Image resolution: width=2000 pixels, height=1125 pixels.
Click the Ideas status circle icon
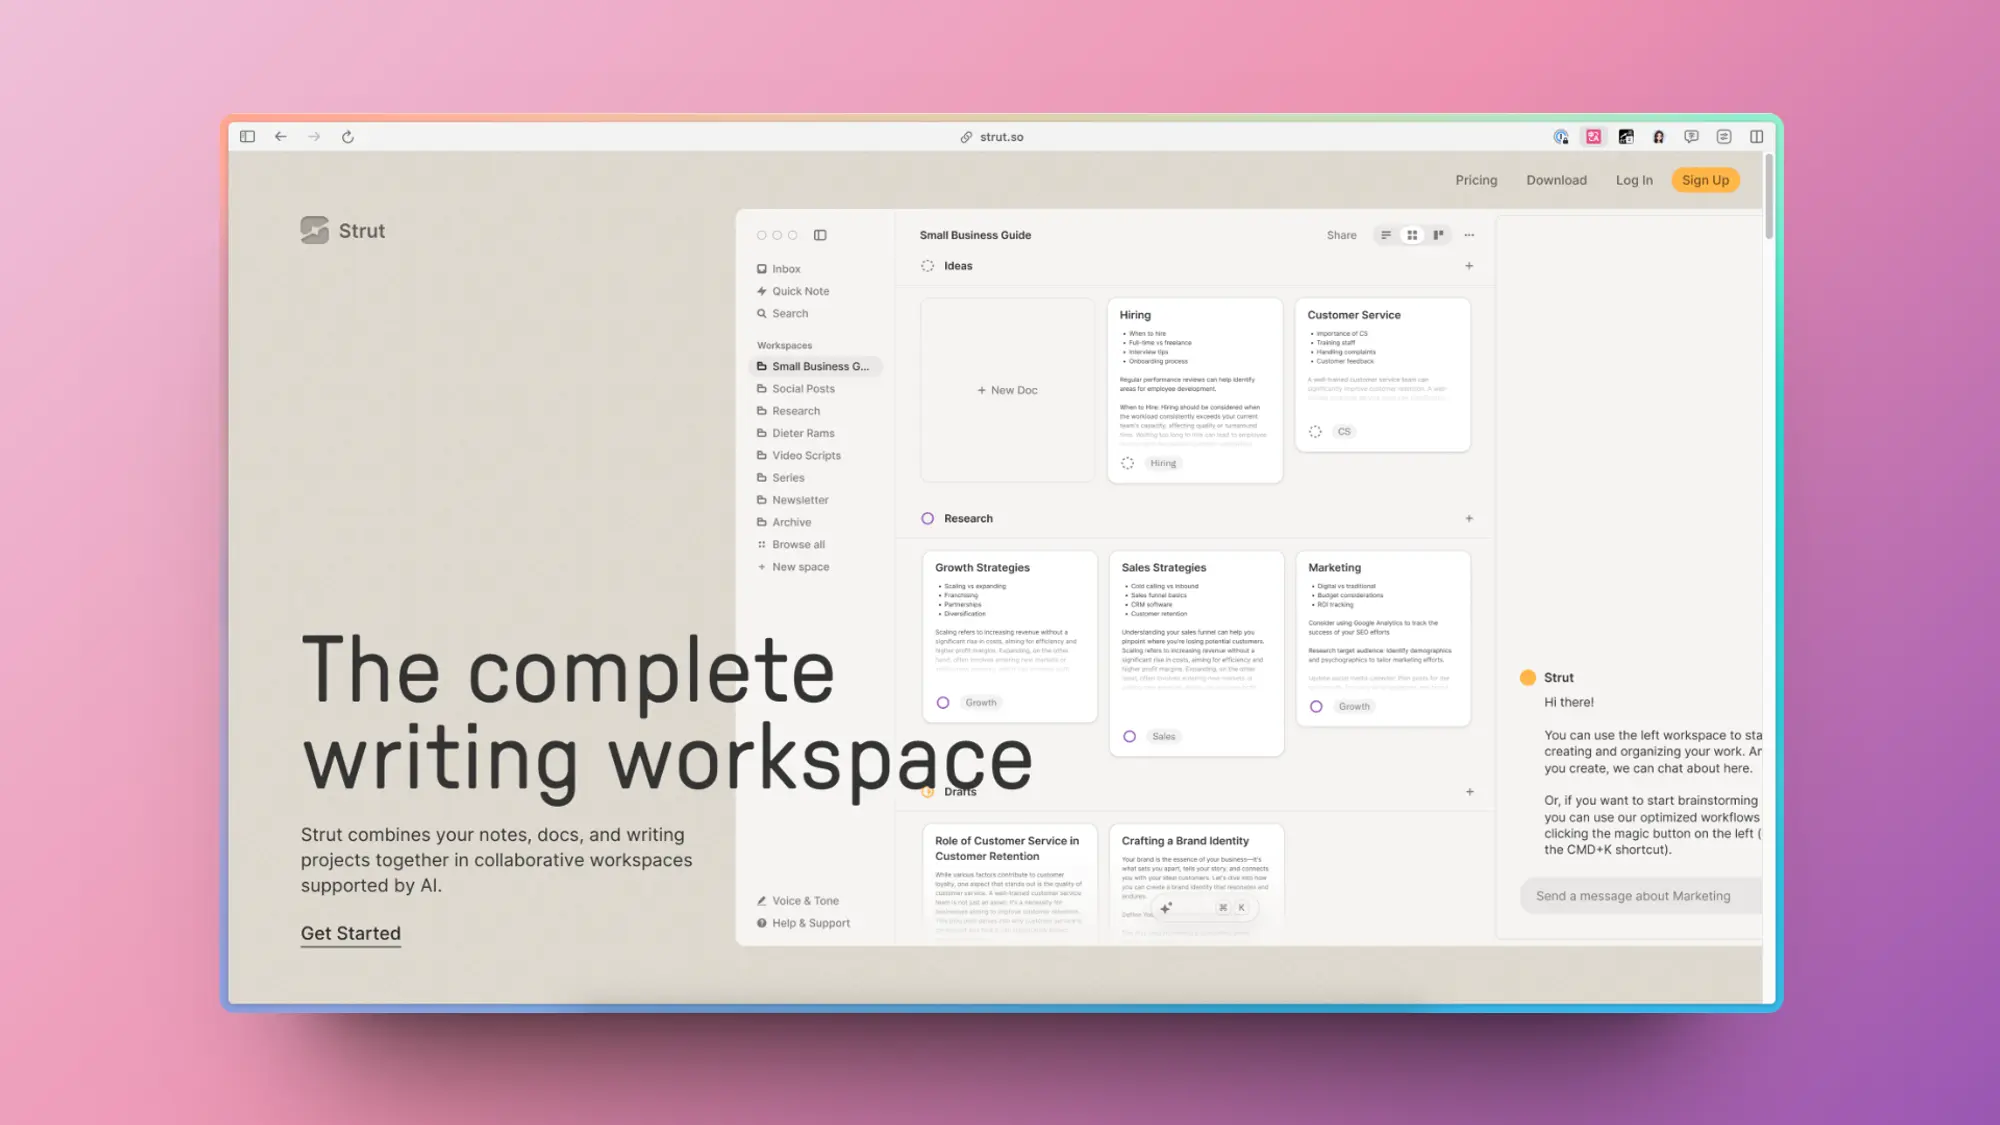[927, 266]
